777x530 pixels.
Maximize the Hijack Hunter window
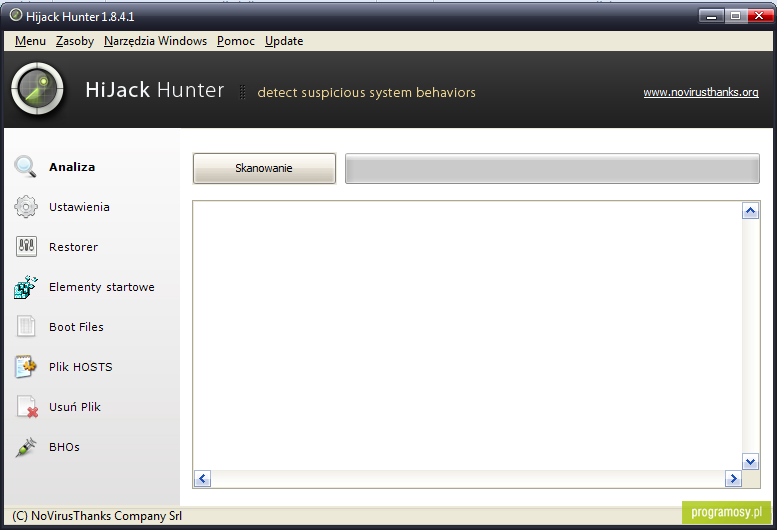735,16
